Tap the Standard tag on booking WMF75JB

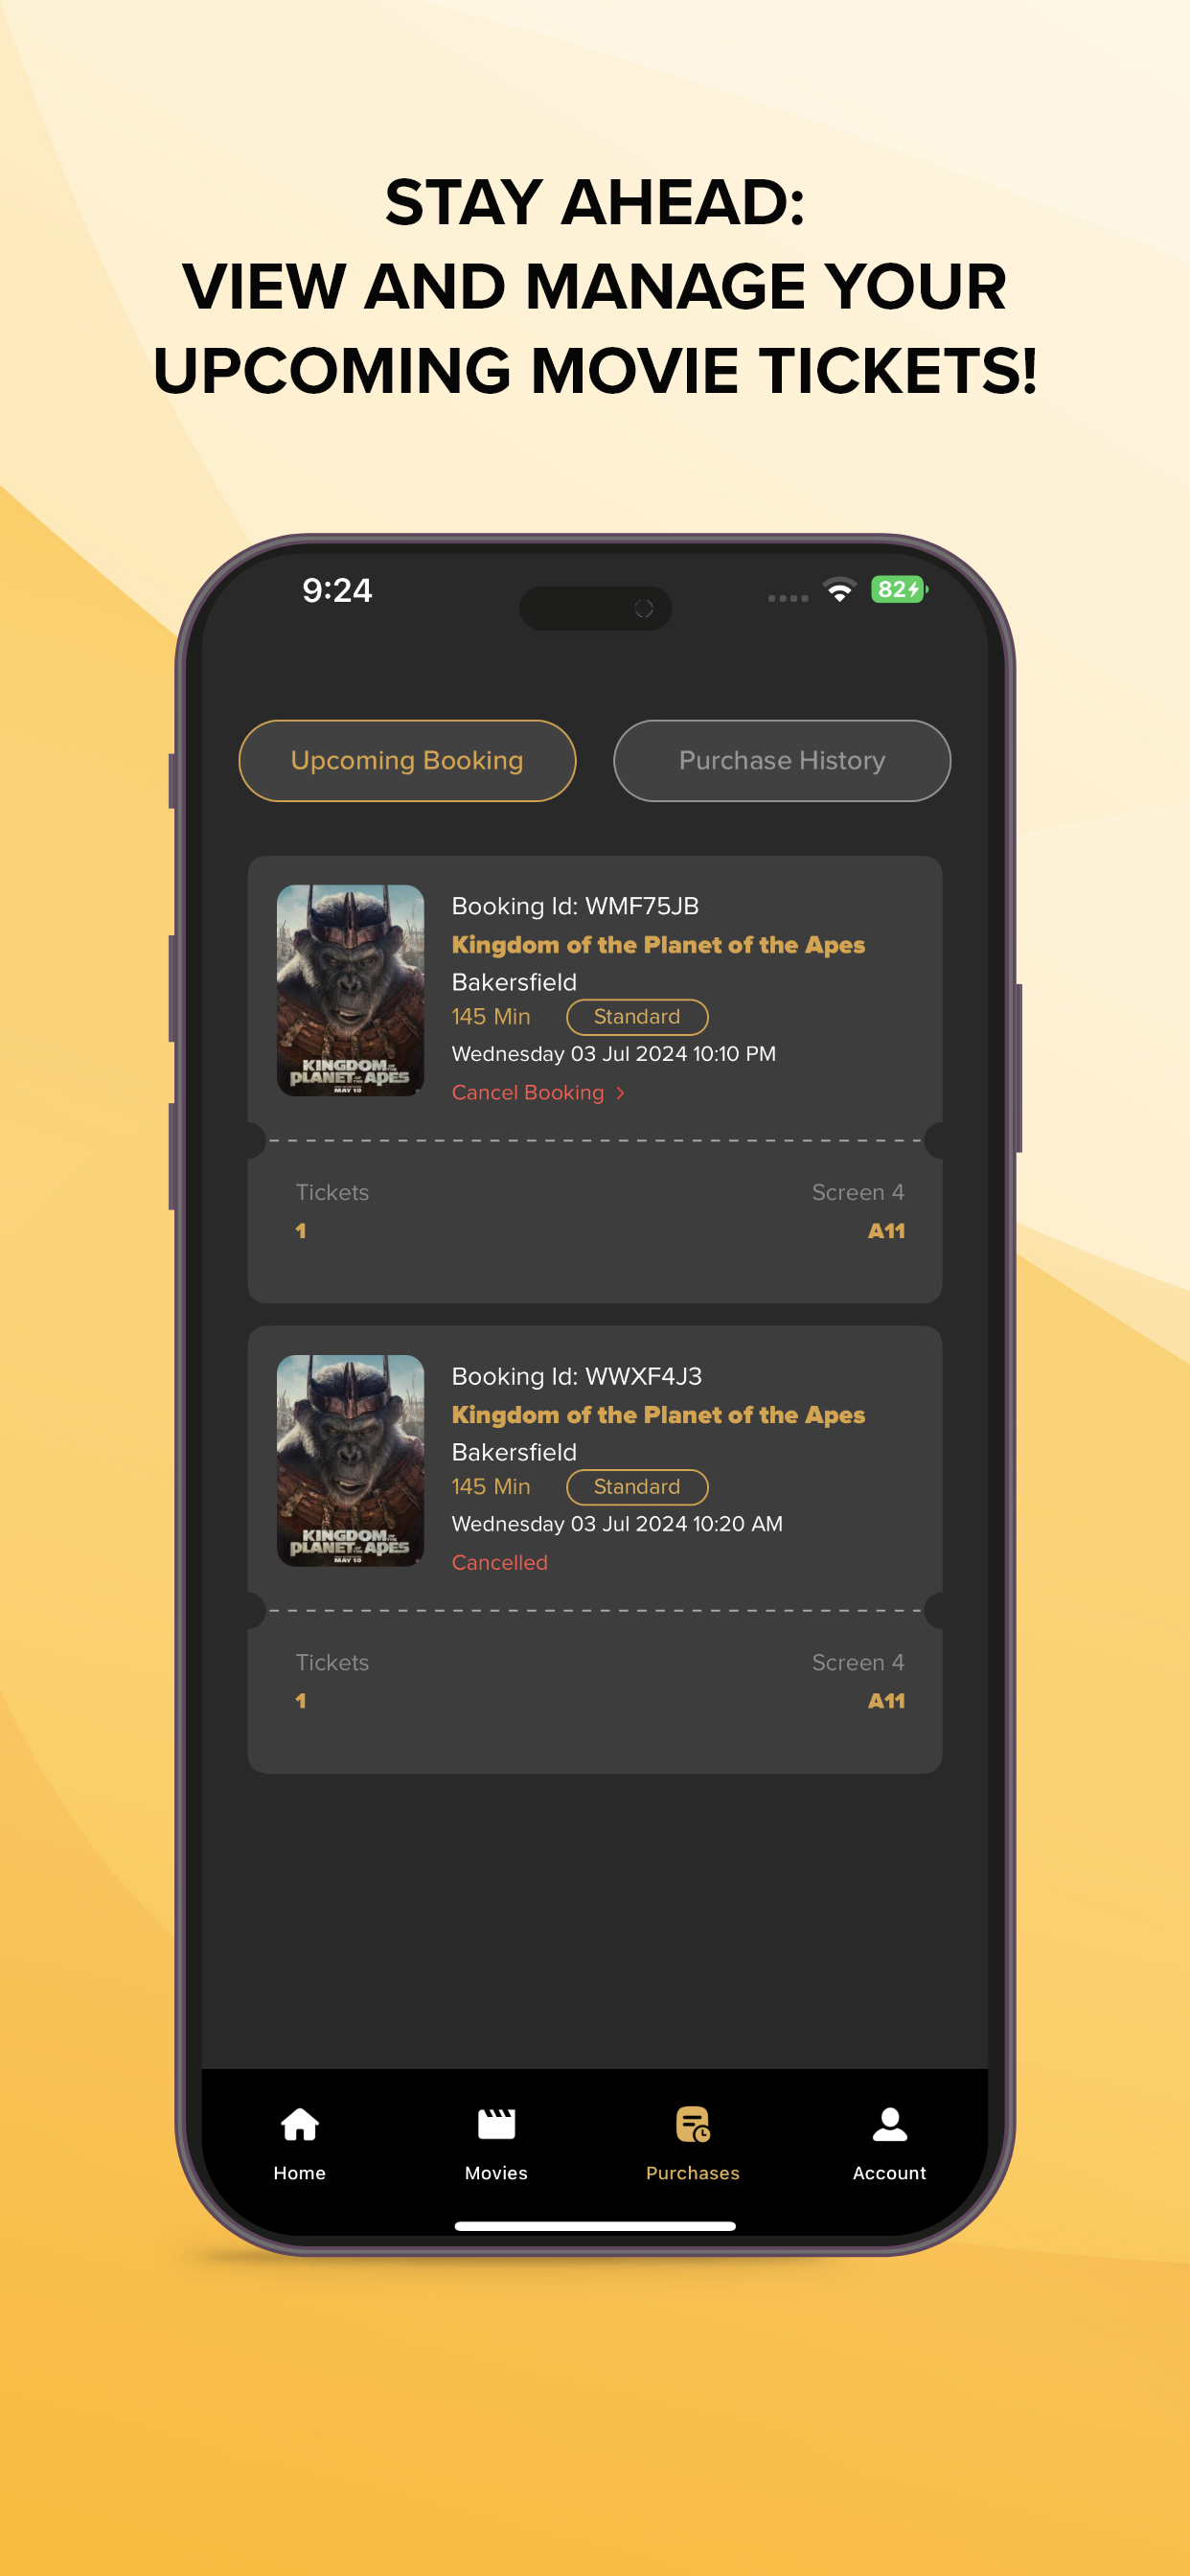[637, 1017]
